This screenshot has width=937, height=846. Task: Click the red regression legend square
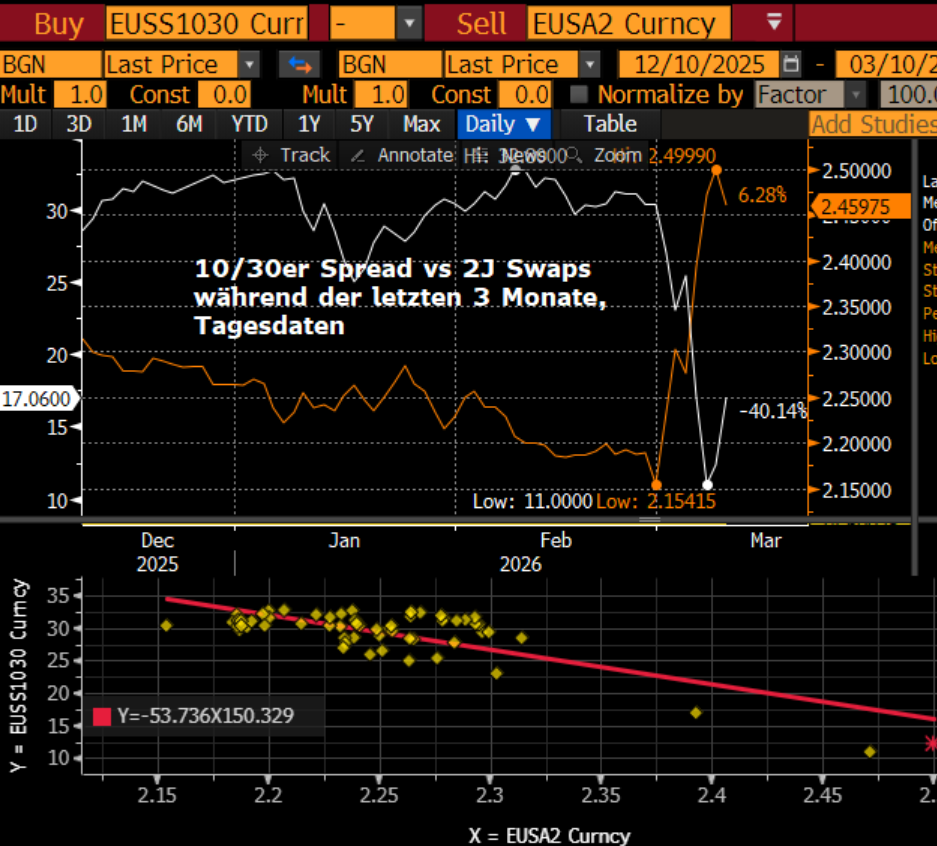(x=102, y=716)
